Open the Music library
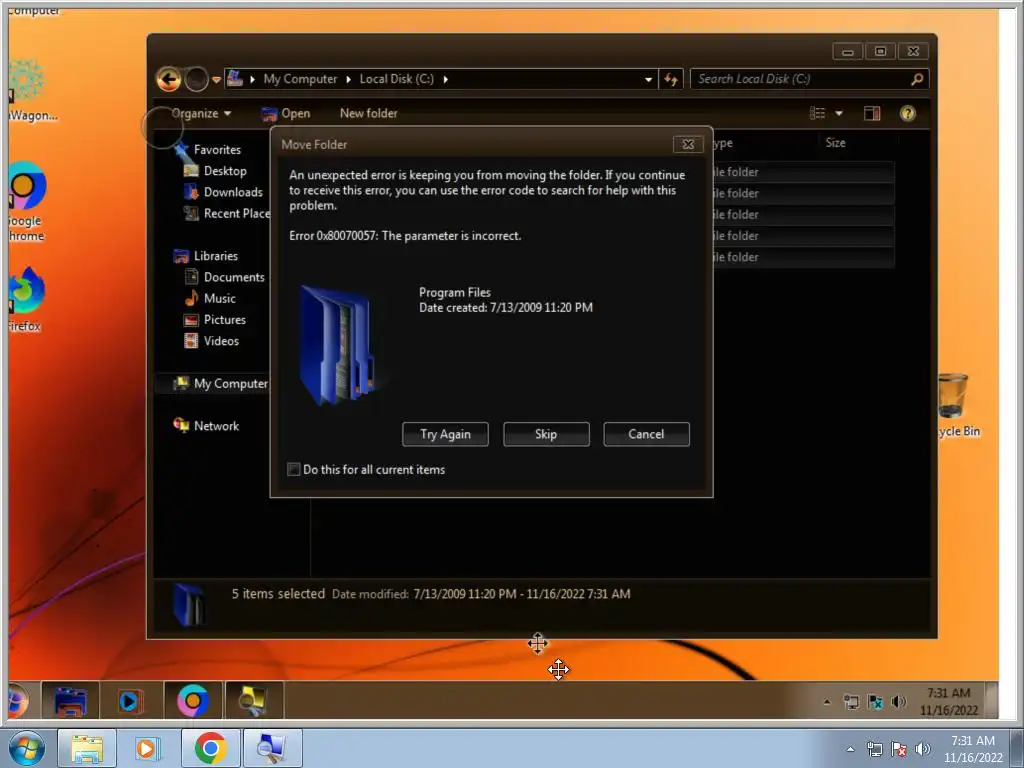Screen dimensions: 1024x768 [x=219, y=298]
